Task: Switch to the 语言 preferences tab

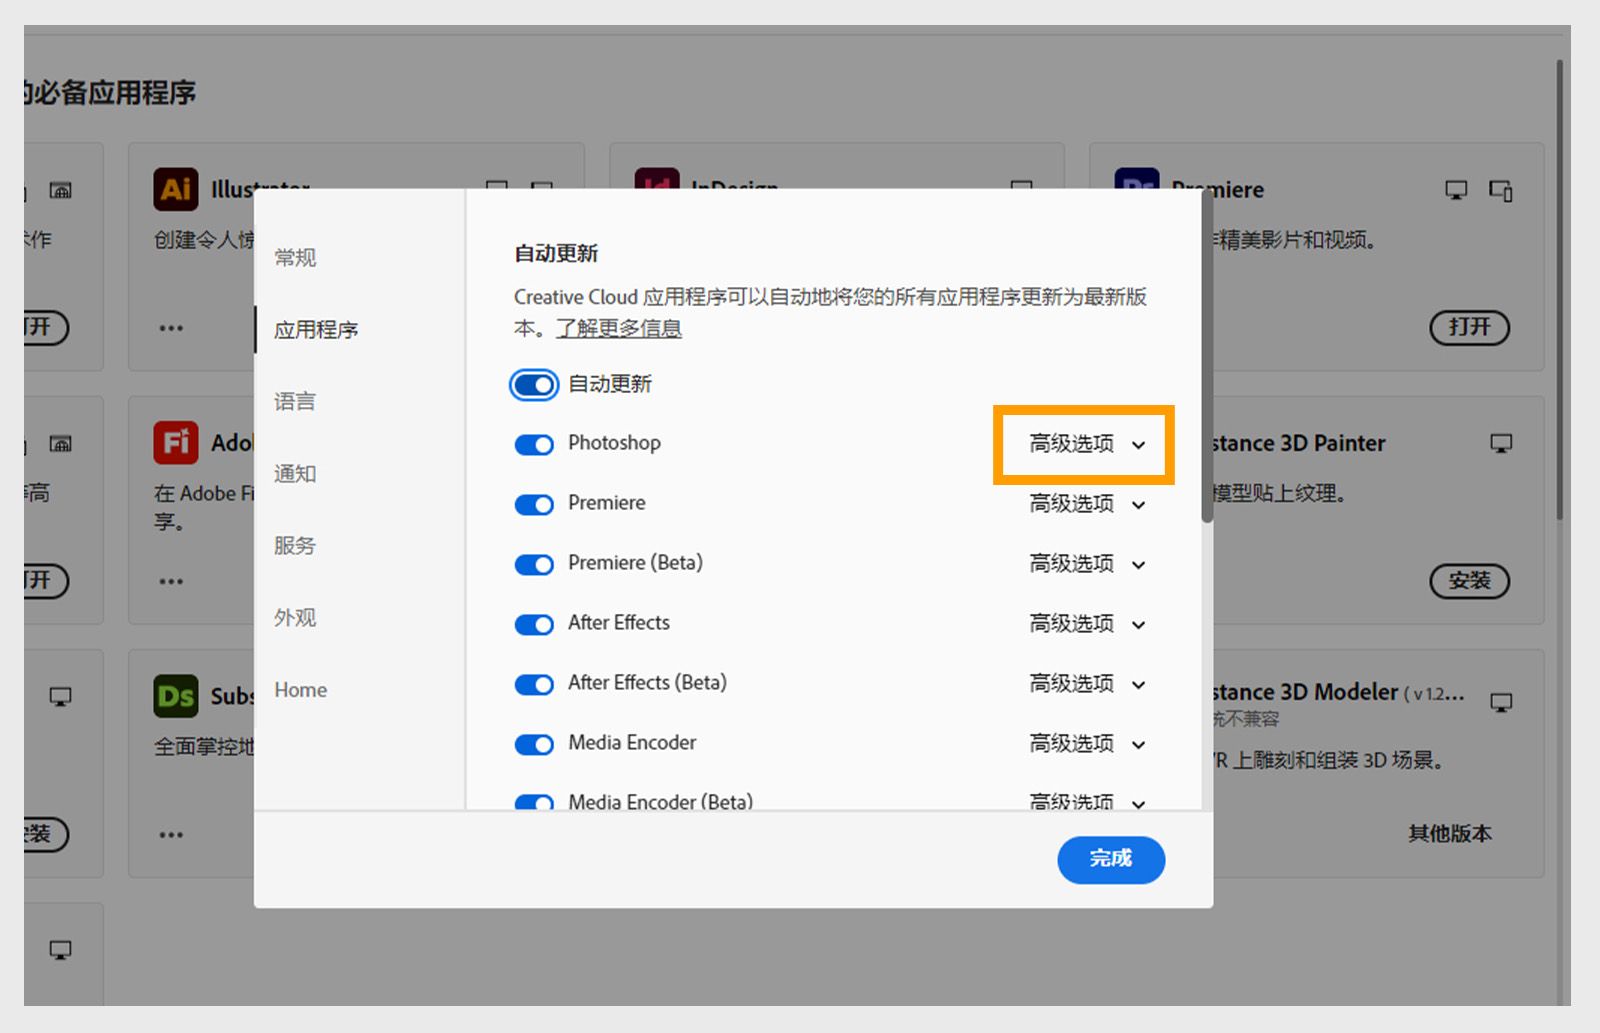Action: coord(295,402)
